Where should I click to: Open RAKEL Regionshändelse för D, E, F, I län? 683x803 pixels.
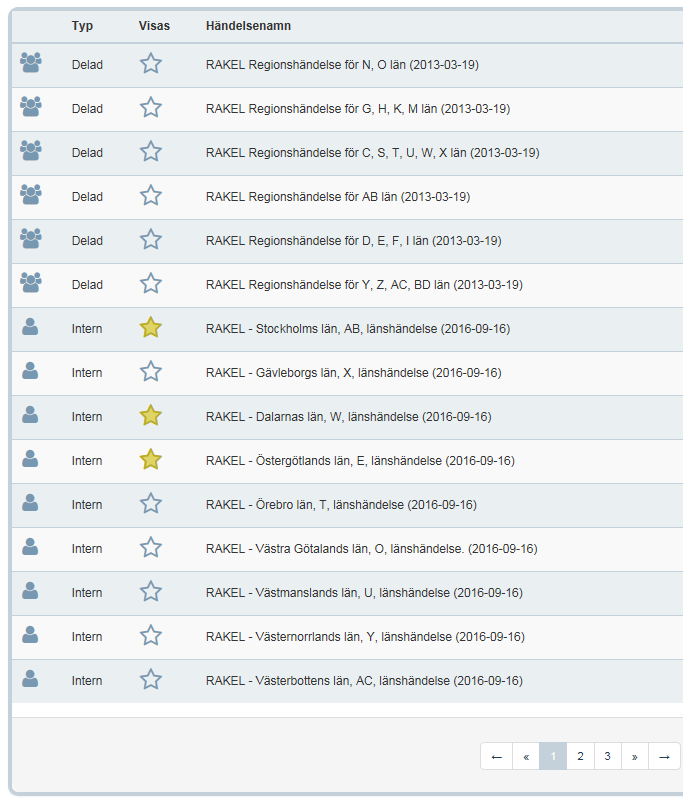[353, 241]
